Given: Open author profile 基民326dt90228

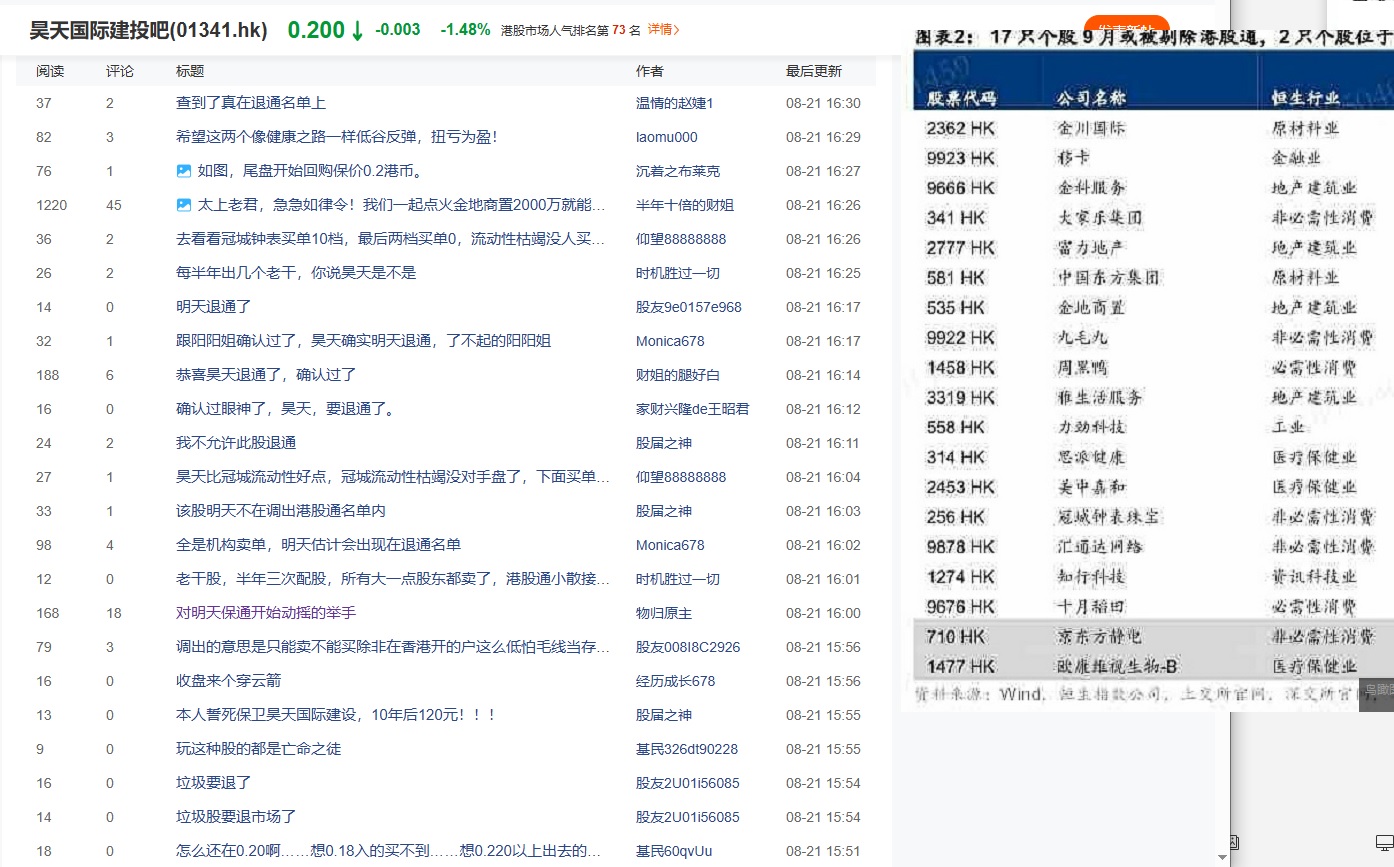Looking at the screenshot, I should (x=687, y=749).
